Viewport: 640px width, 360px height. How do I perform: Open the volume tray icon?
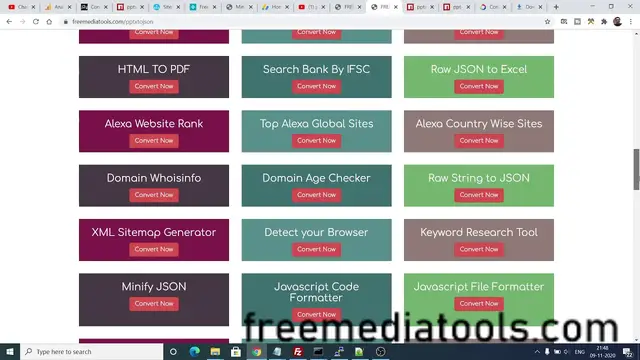[567, 351]
